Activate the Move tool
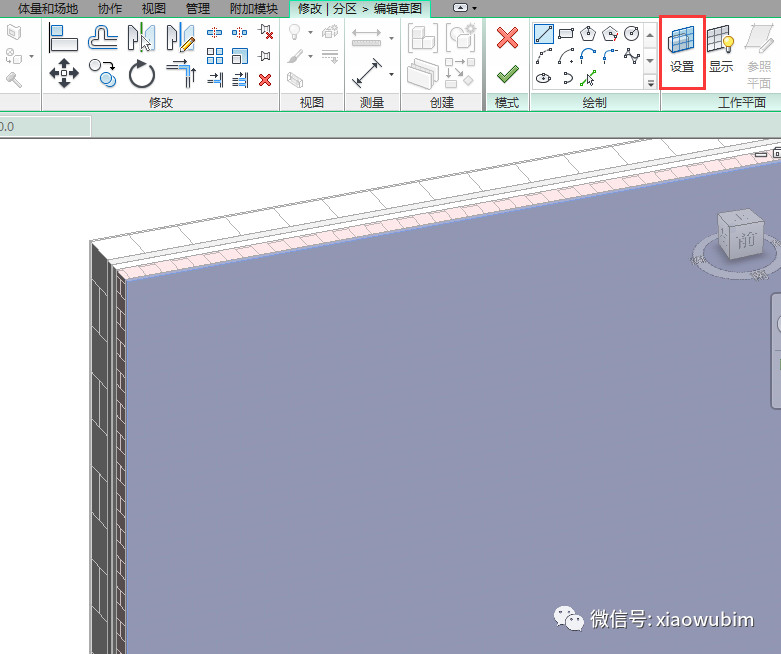This screenshot has width=781, height=654. (x=64, y=73)
